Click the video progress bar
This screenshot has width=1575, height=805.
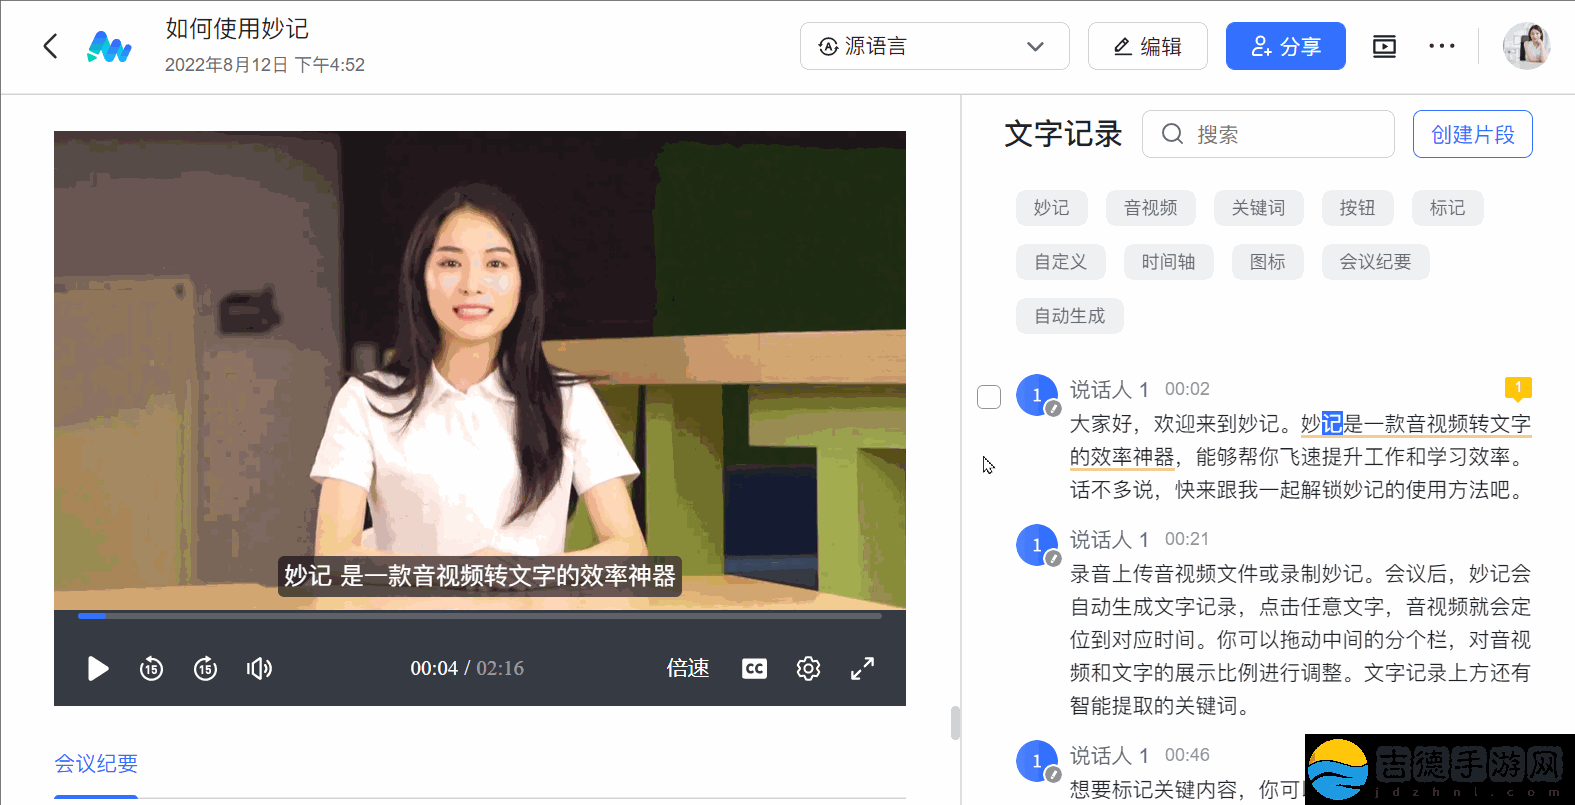[480, 616]
